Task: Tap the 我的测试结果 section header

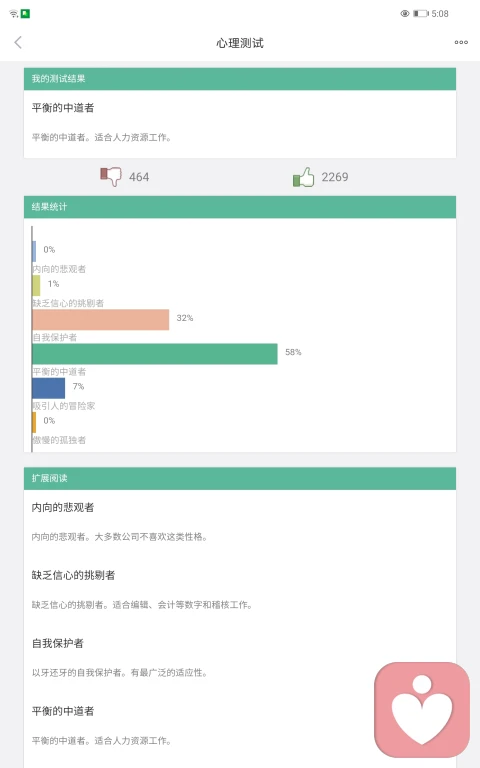Action: pos(240,79)
